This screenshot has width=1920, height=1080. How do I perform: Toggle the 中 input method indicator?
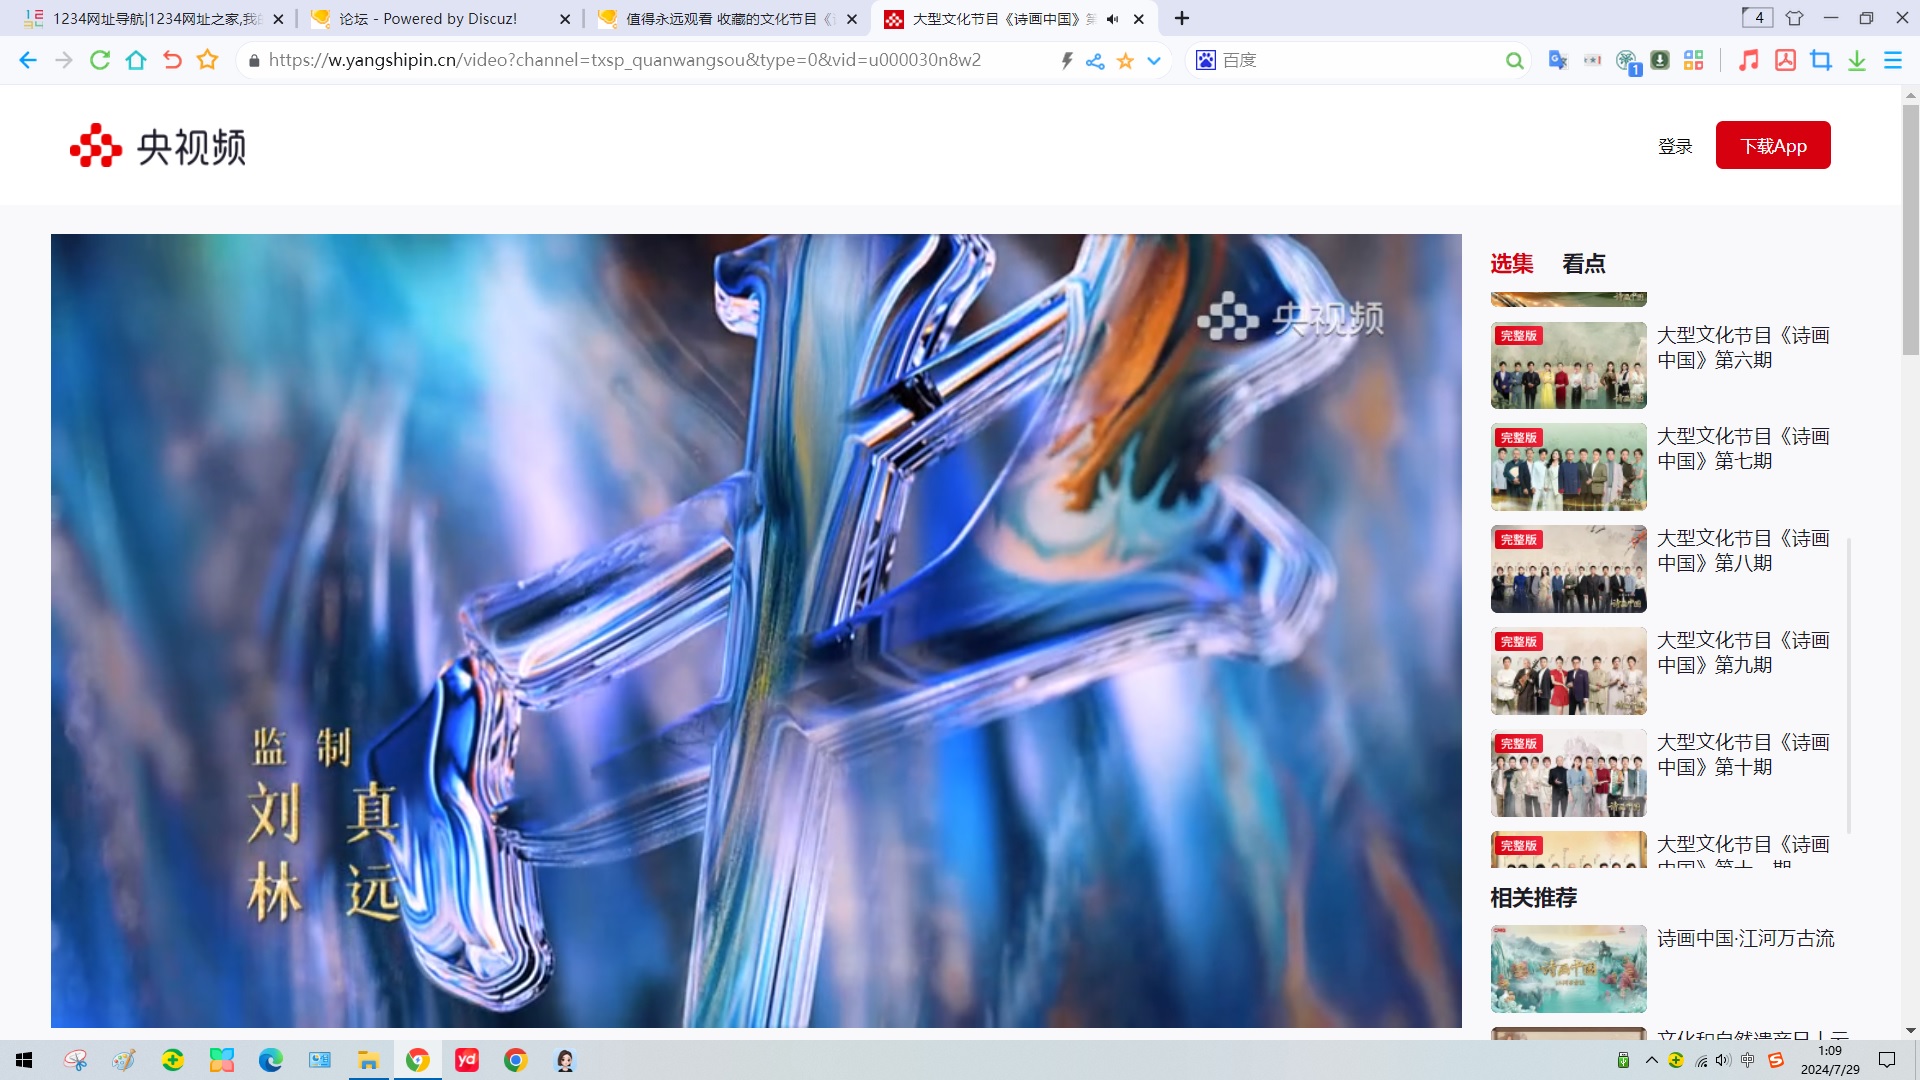pos(1747,1060)
